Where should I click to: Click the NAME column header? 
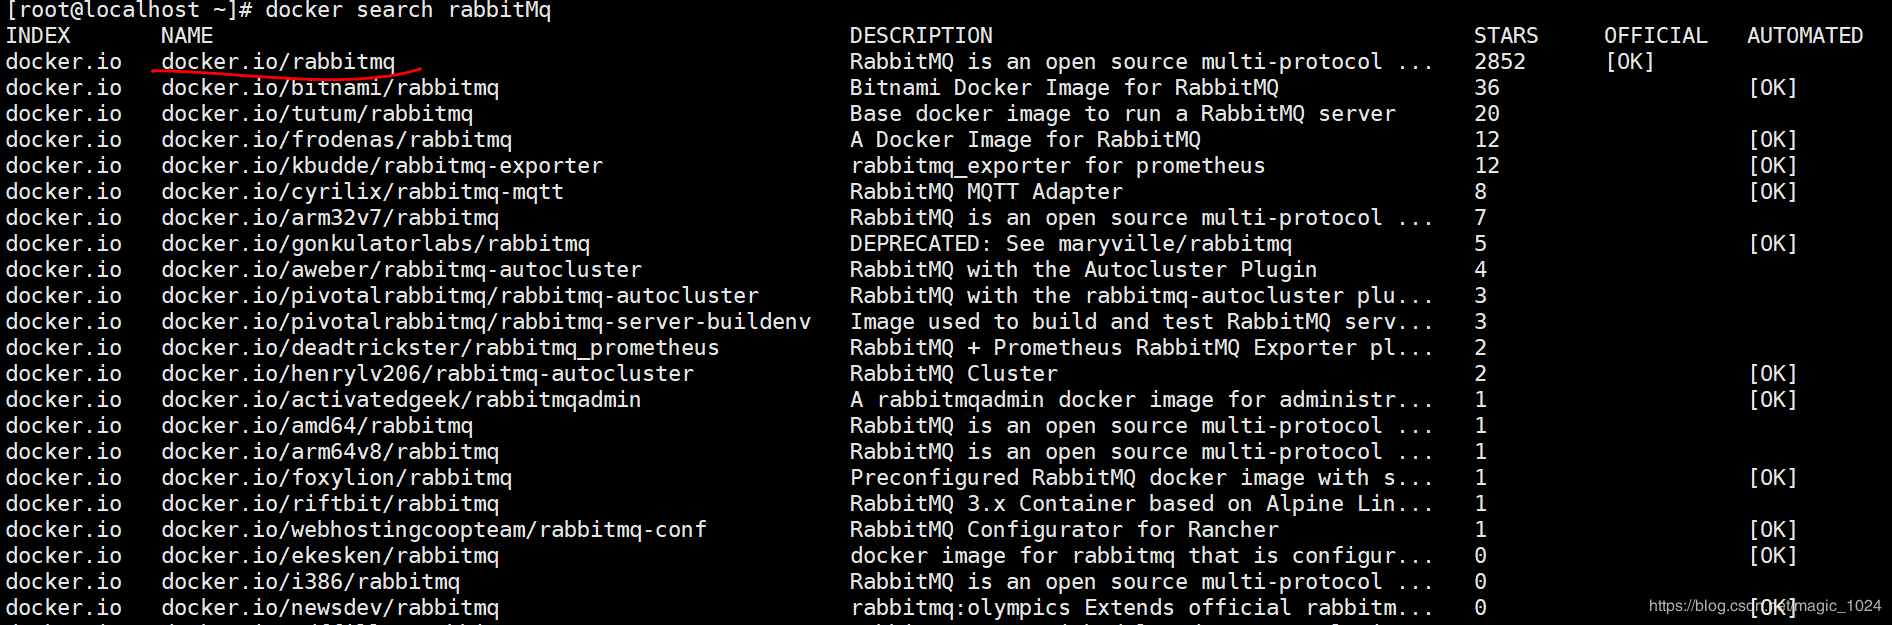coord(187,36)
